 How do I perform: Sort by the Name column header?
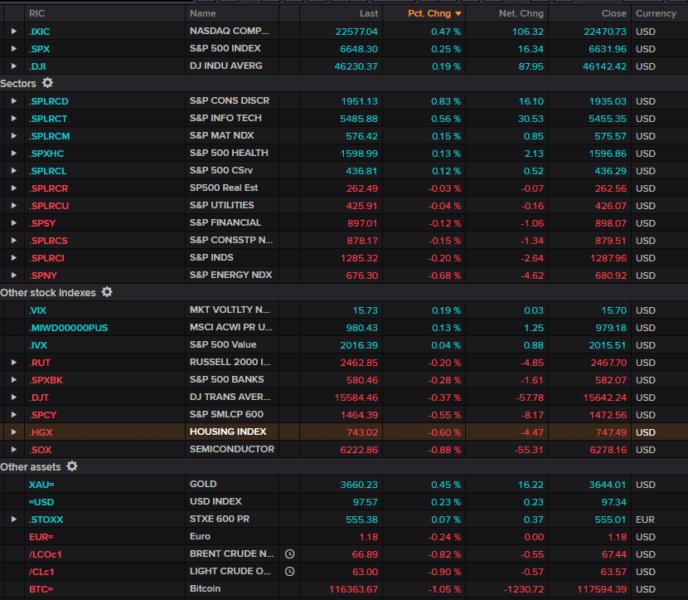pyautogui.click(x=203, y=14)
